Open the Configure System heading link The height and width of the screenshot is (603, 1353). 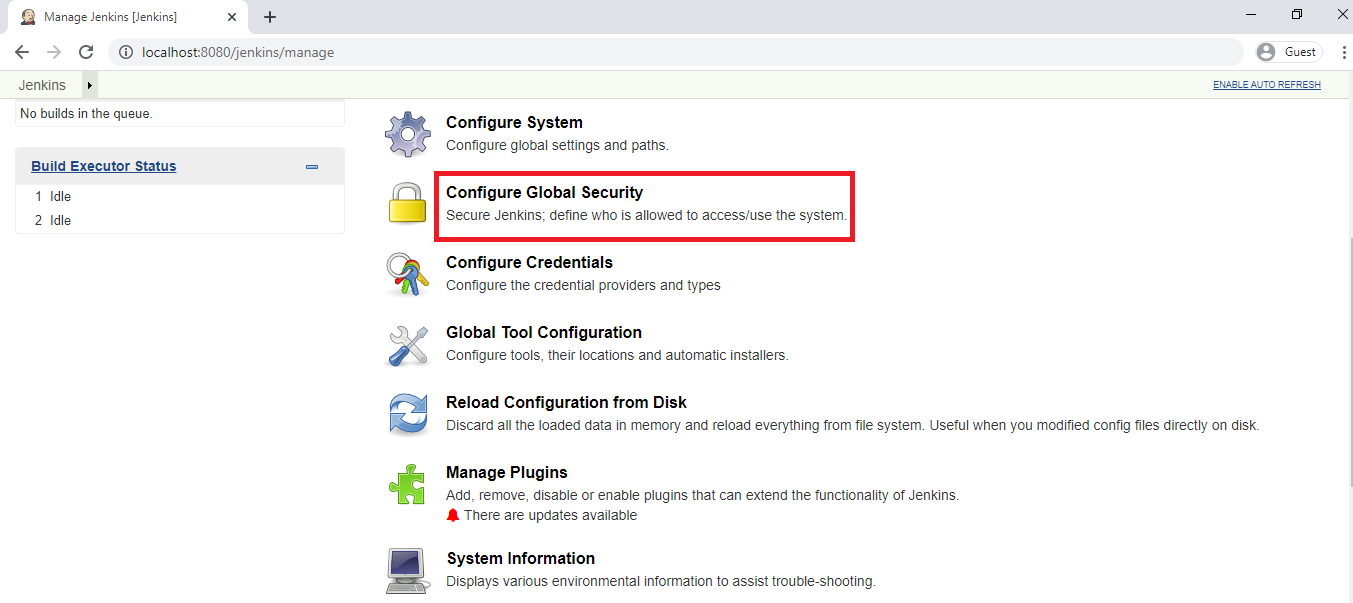coord(514,122)
